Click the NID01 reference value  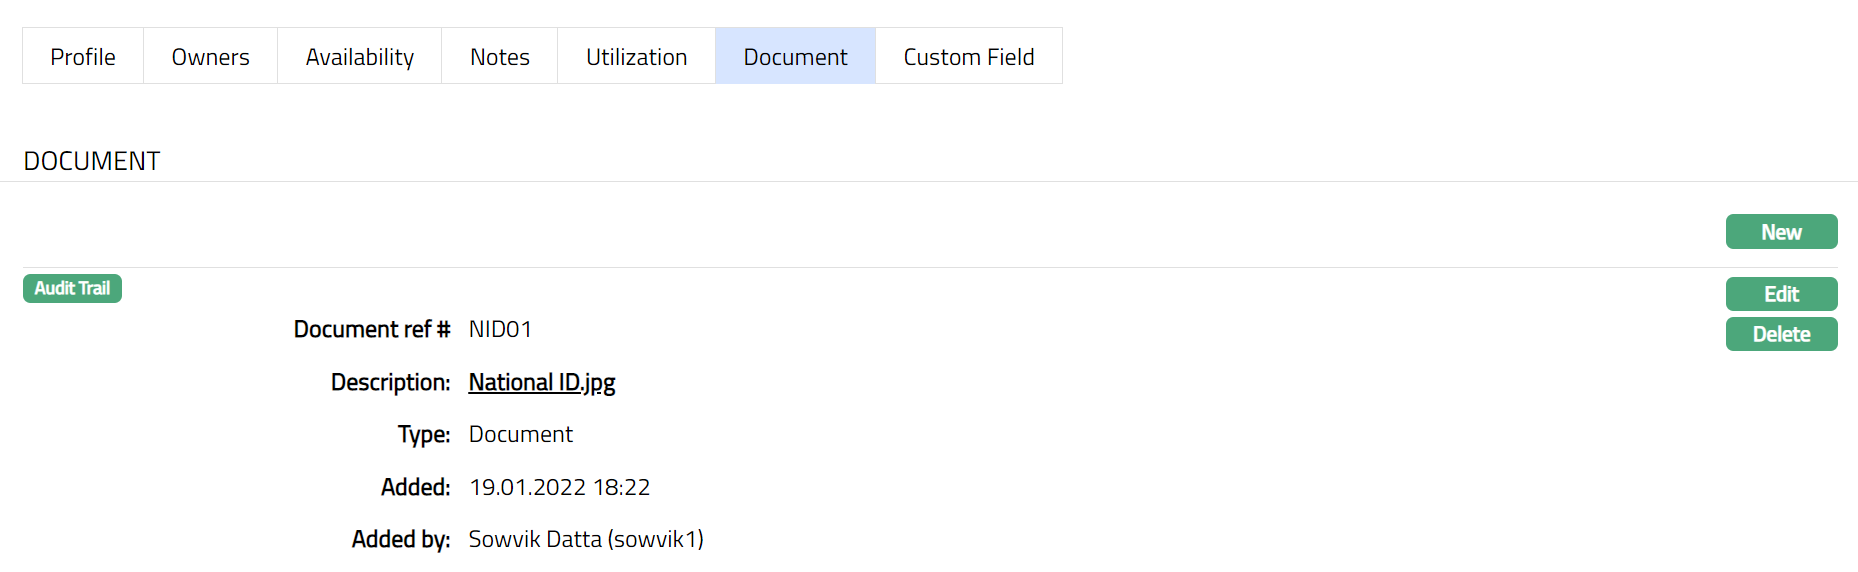(500, 329)
